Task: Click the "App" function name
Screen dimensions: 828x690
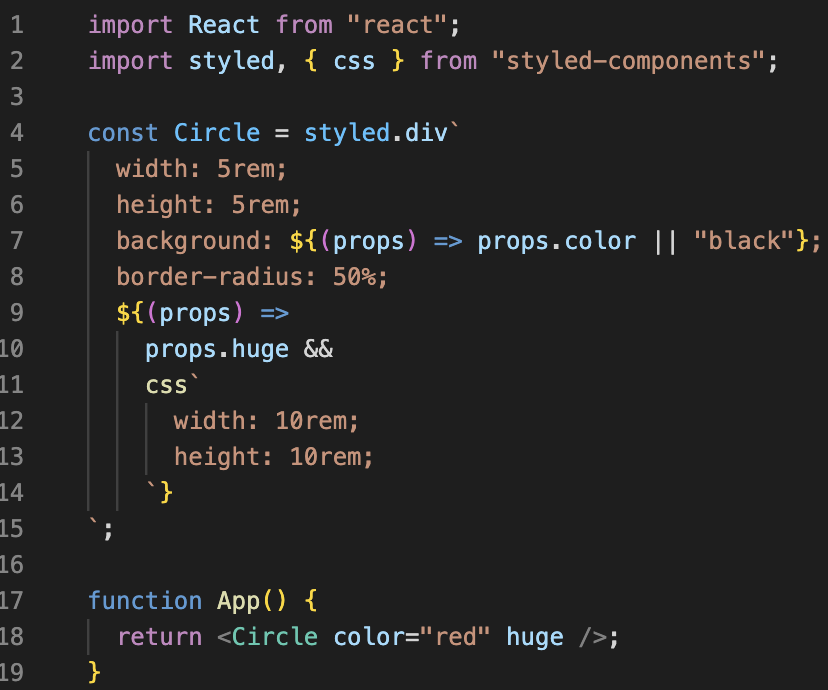Action: (x=238, y=601)
